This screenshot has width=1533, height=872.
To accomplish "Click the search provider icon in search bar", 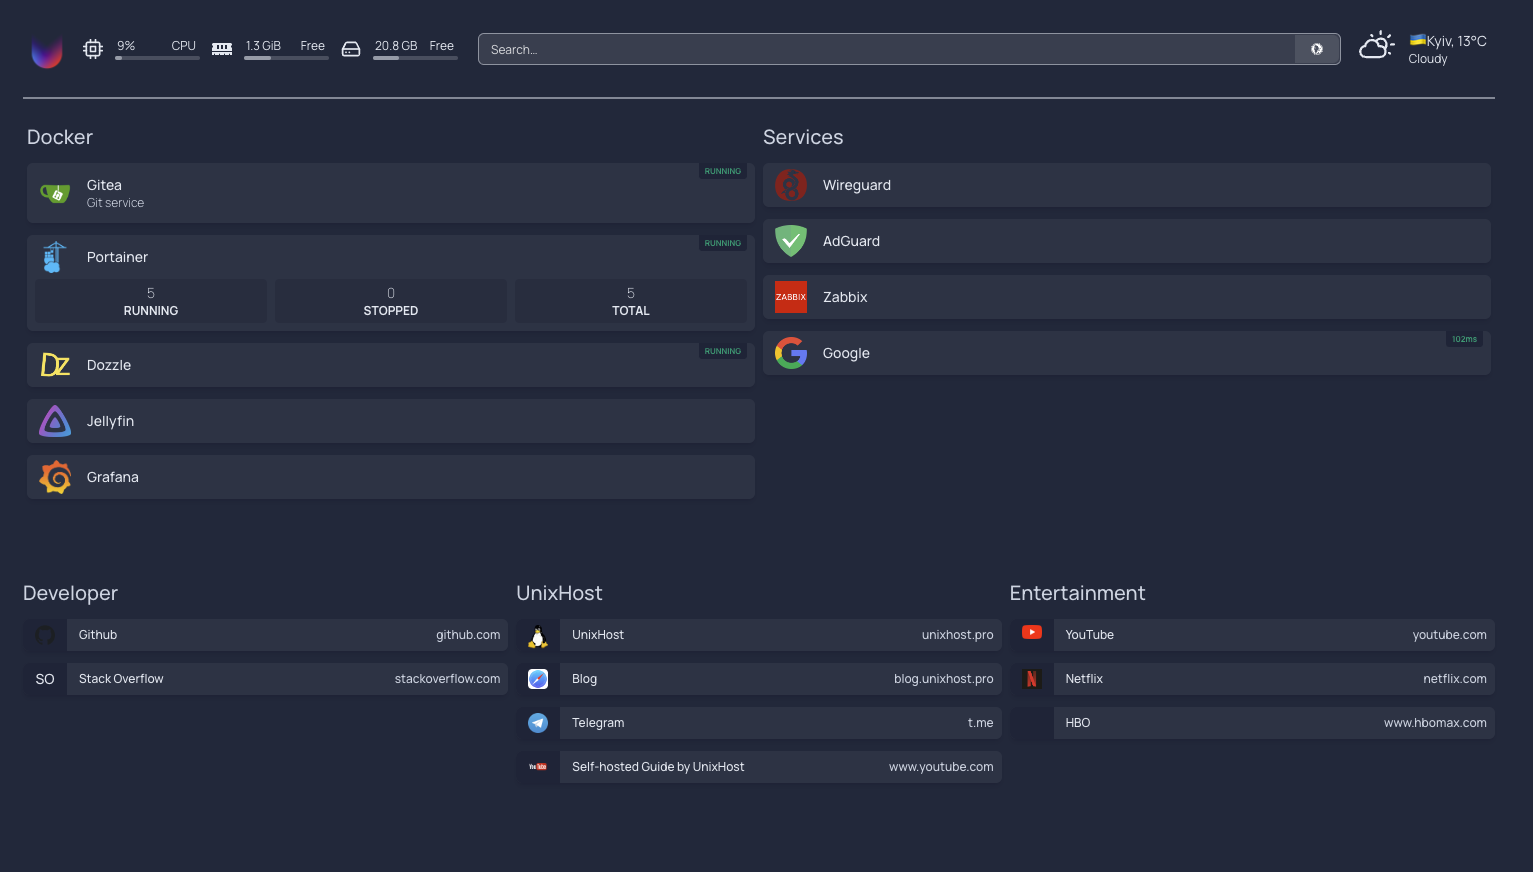I will click(x=1317, y=49).
